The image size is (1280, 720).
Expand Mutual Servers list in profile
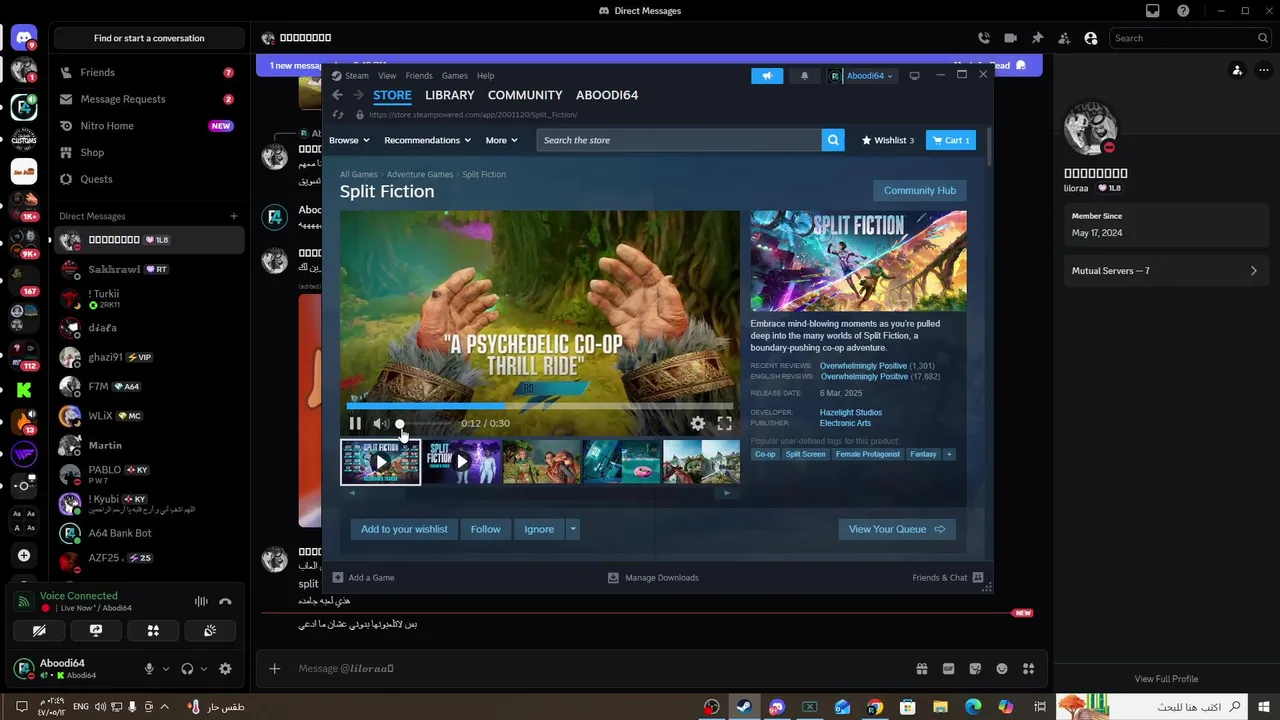click(x=1164, y=271)
